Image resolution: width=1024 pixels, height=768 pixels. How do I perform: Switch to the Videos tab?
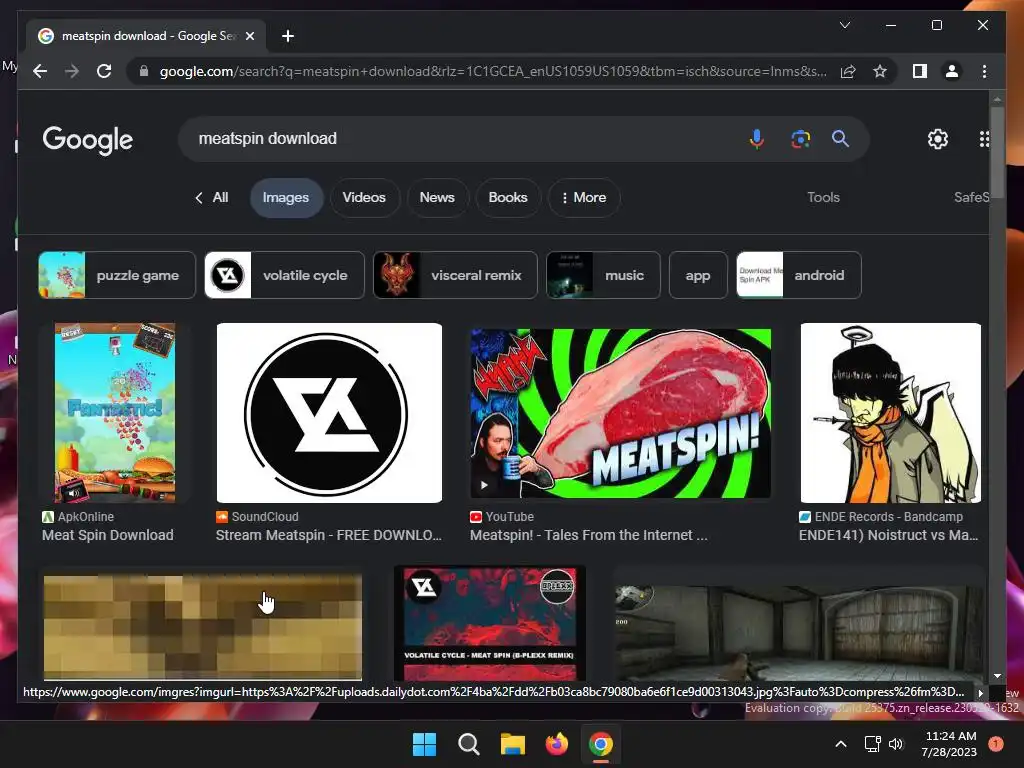[x=364, y=197]
